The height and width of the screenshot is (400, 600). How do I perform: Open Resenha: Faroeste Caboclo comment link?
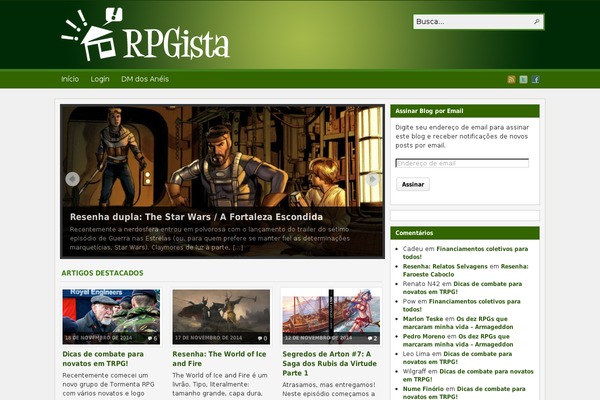coord(465,270)
